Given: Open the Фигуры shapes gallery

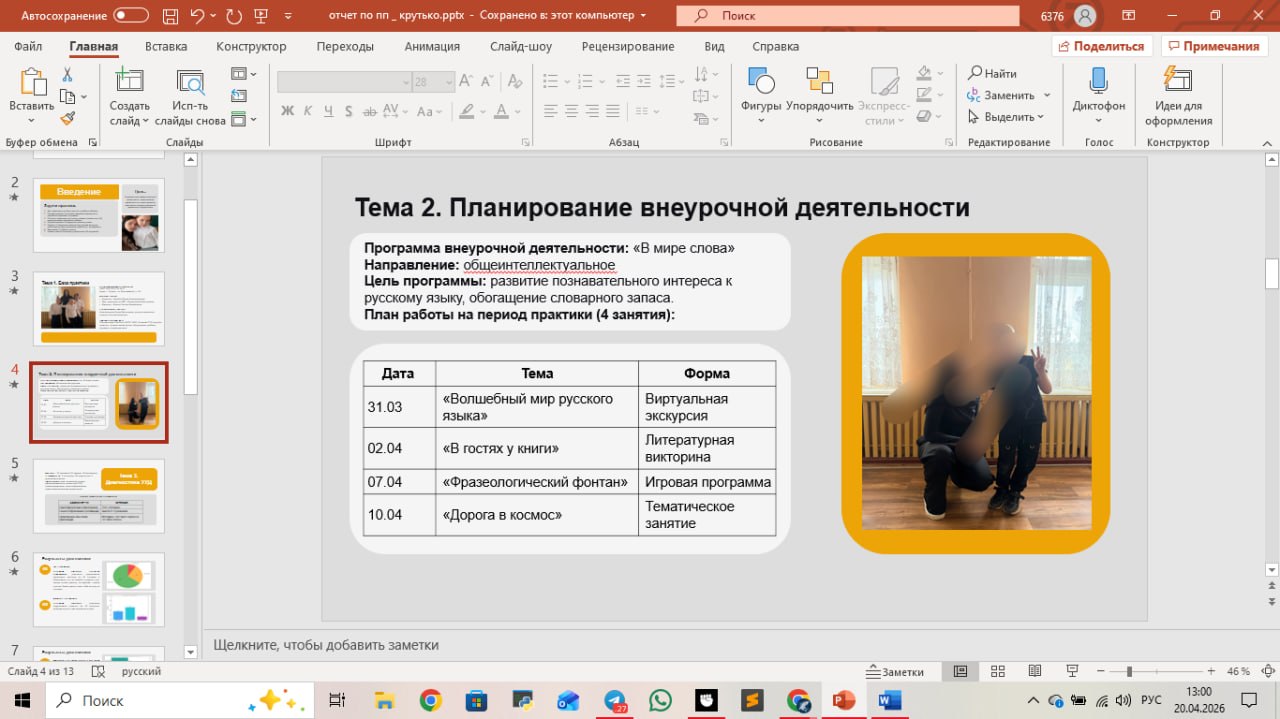Looking at the screenshot, I should tap(761, 82).
